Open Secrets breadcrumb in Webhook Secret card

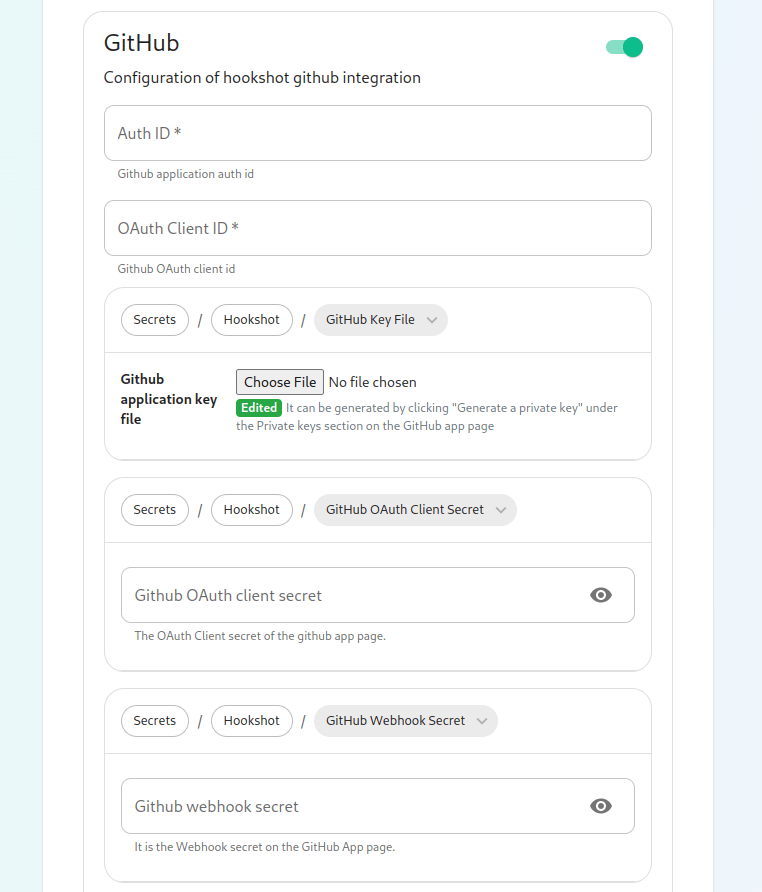point(155,721)
